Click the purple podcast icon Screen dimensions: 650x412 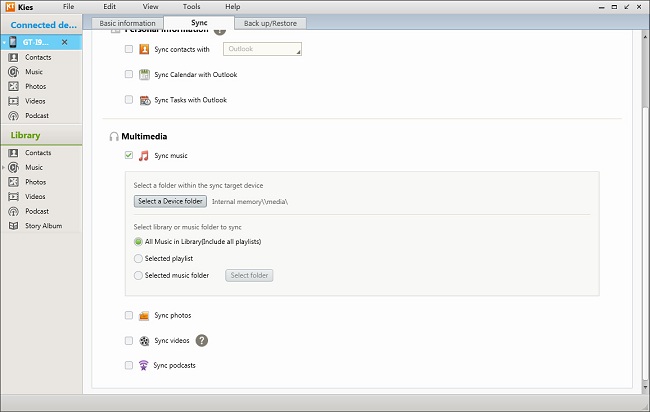(143, 366)
